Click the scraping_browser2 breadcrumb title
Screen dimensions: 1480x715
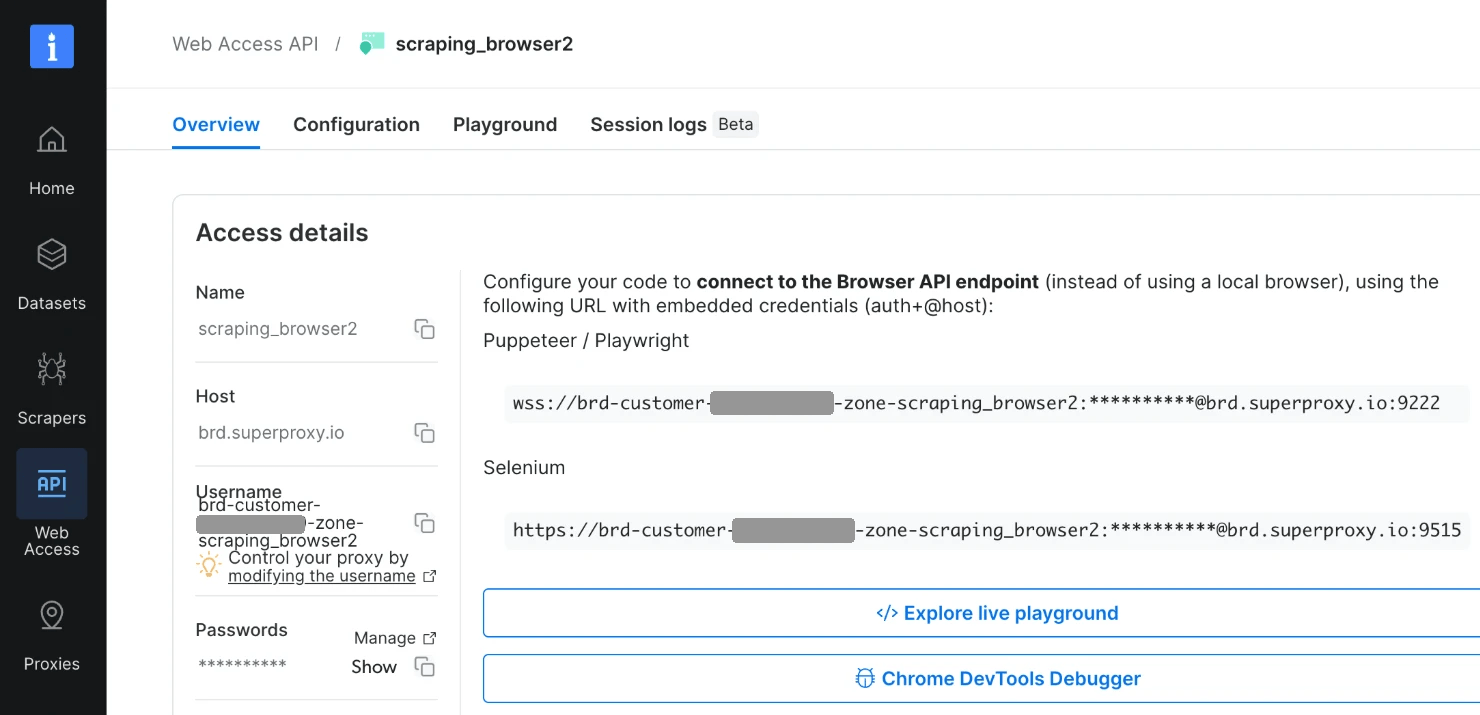point(484,44)
